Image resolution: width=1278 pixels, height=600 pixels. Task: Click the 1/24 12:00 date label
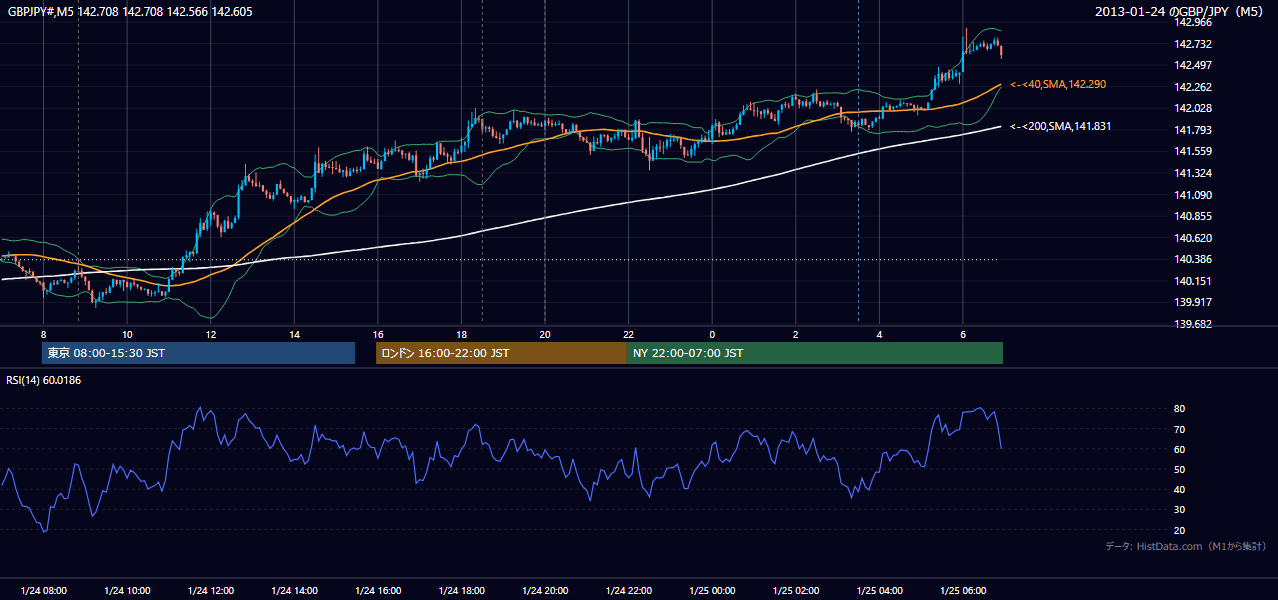tap(211, 591)
